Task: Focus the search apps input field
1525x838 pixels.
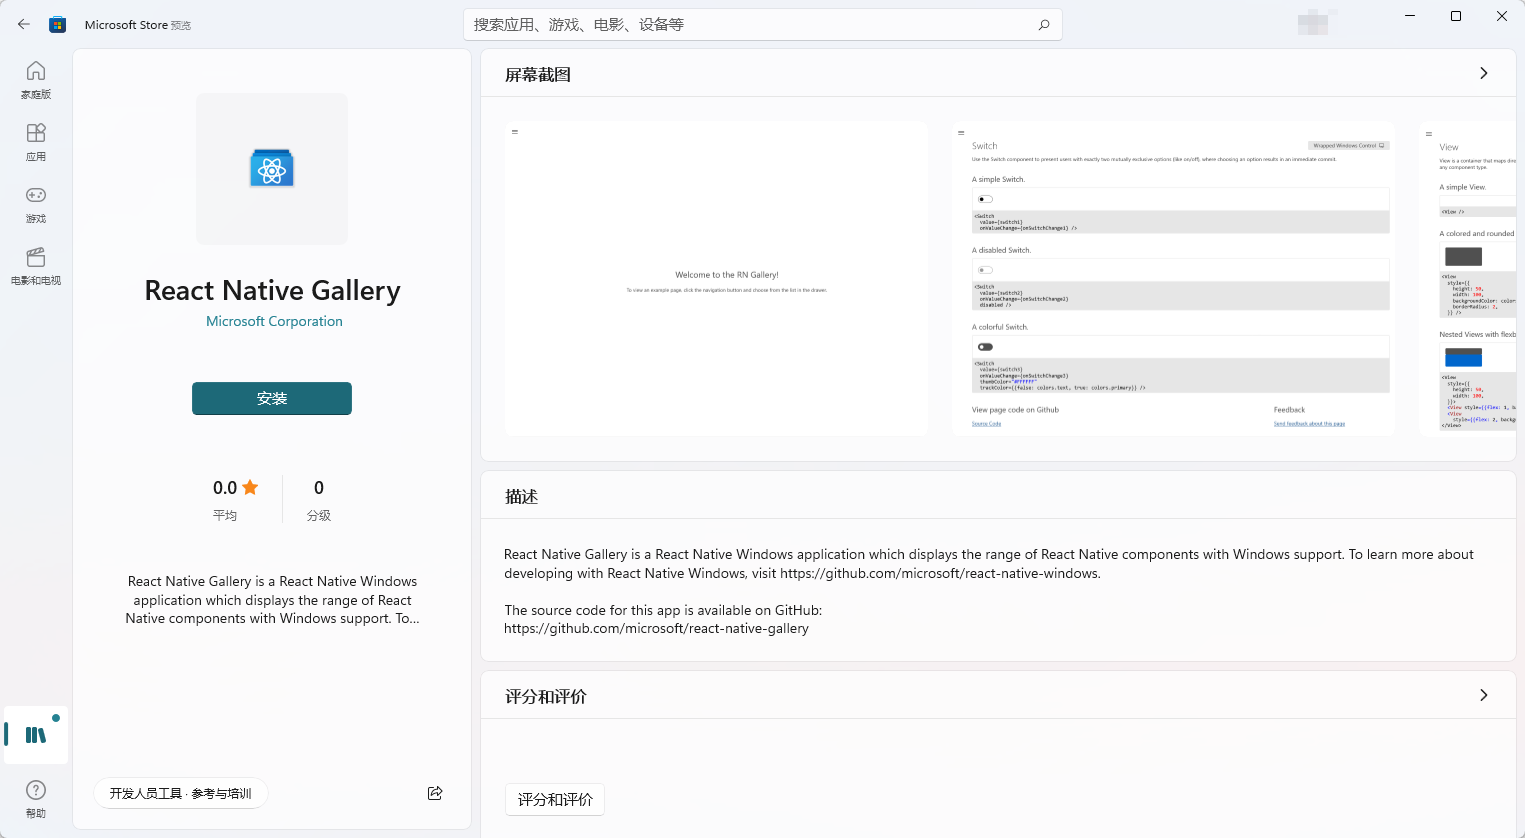Action: click(763, 25)
